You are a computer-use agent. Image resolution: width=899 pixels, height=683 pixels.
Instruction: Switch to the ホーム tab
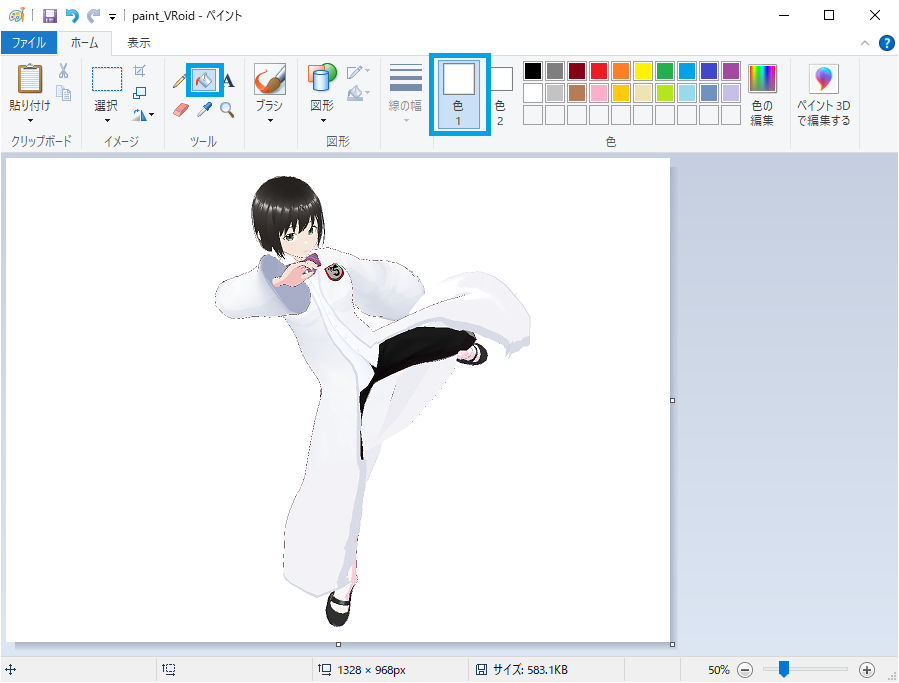(84, 43)
